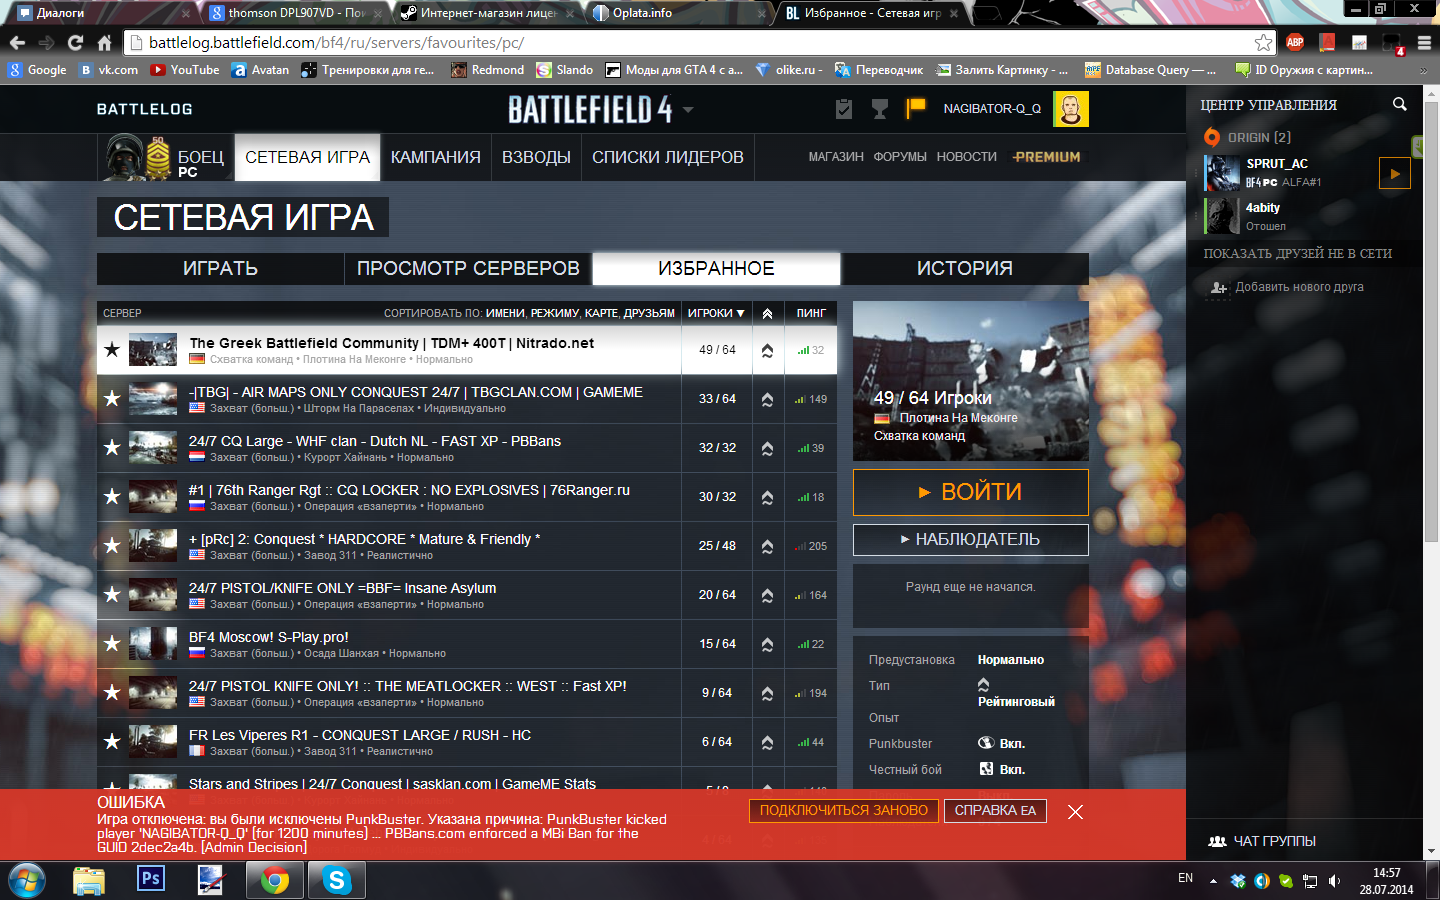
Task: Select BF4 Moscow! S-Play.pro! server
Action: (x=467, y=644)
